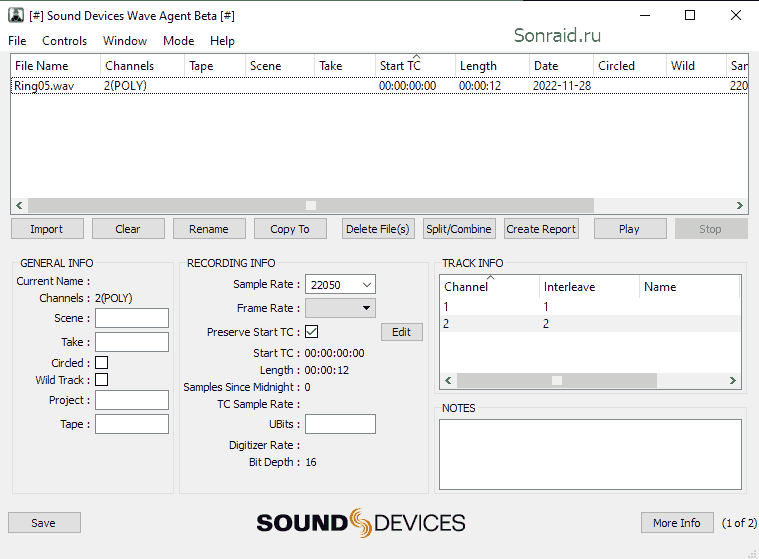Sort by Length column header
Image resolution: width=759 pixels, height=559 pixels.
(x=492, y=66)
